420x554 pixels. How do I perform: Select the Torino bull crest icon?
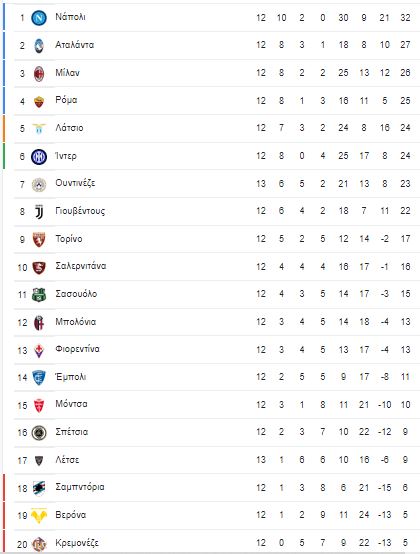pyautogui.click(x=39, y=240)
